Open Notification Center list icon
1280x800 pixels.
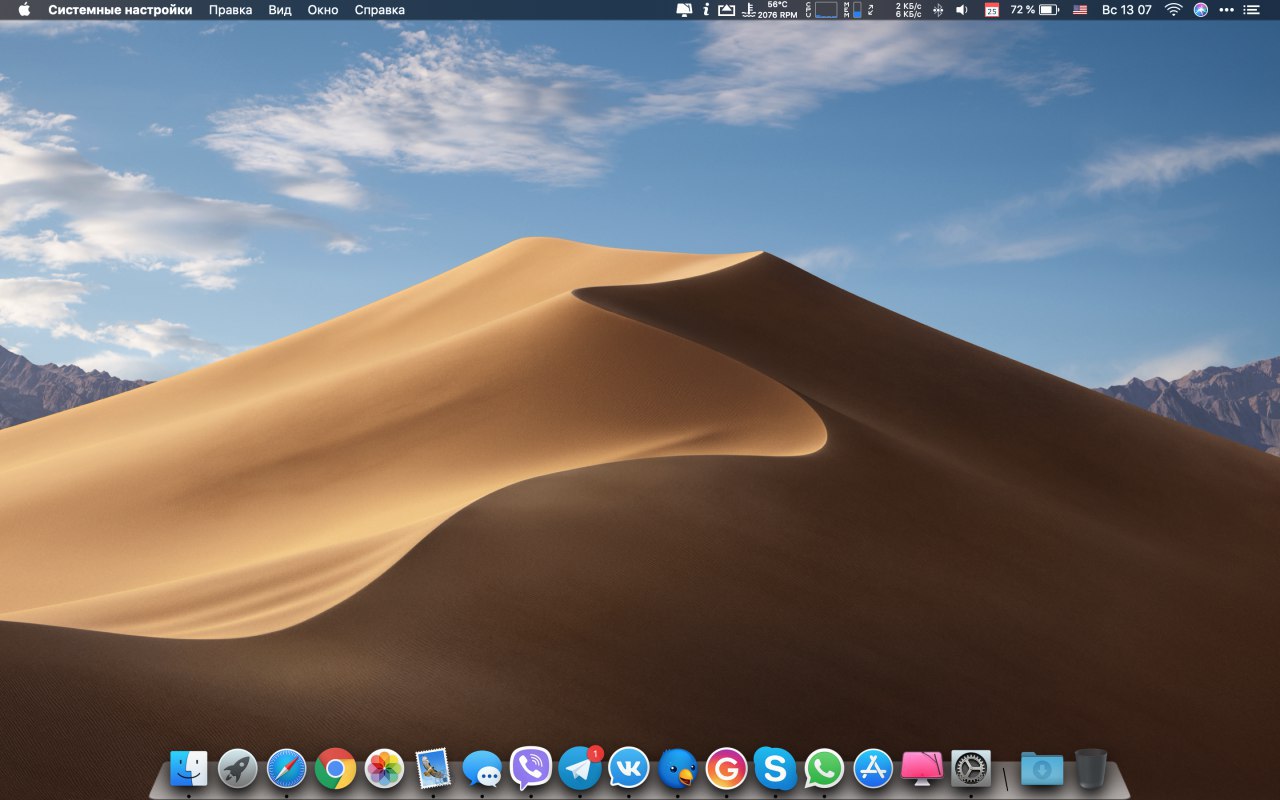pyautogui.click(x=1252, y=10)
